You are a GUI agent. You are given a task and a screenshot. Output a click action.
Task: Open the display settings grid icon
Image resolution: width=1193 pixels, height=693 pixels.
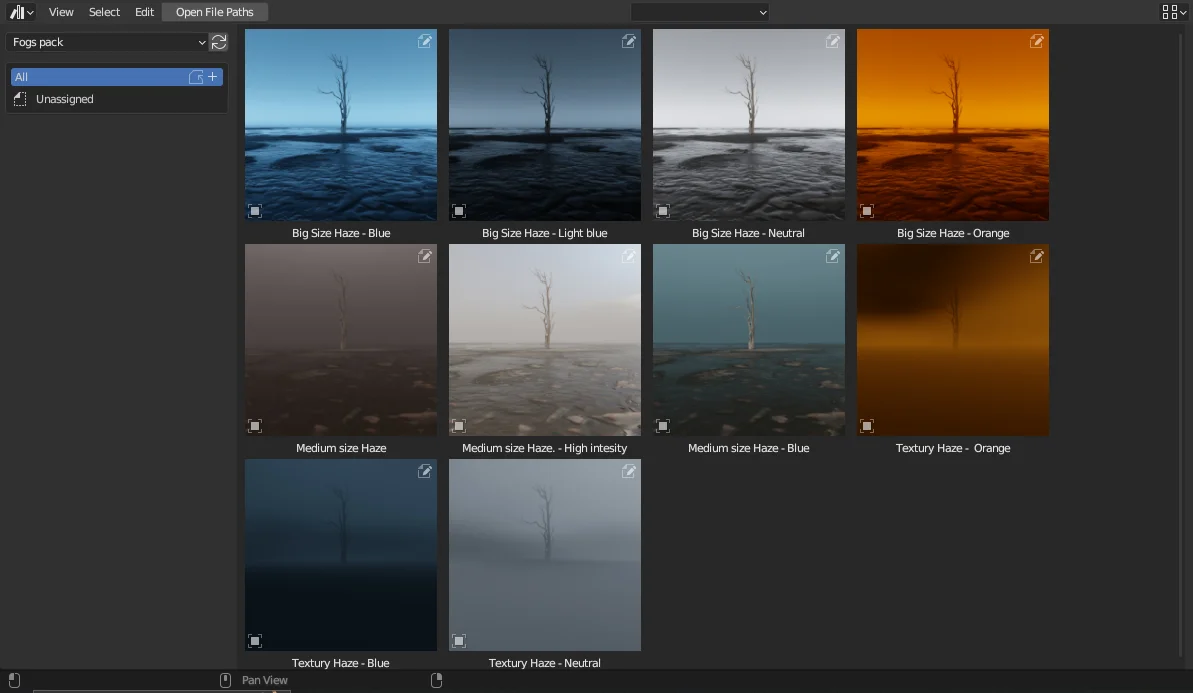tap(1168, 12)
